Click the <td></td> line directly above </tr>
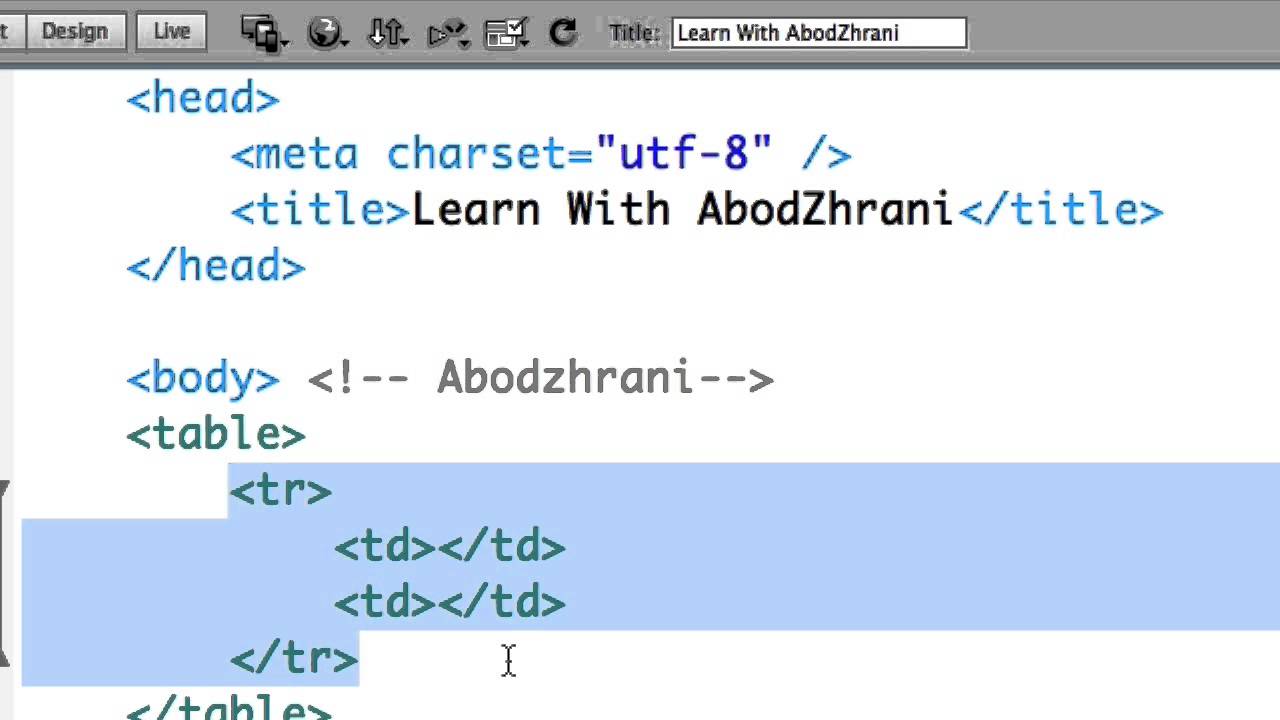This screenshot has width=1280, height=720. (x=450, y=603)
